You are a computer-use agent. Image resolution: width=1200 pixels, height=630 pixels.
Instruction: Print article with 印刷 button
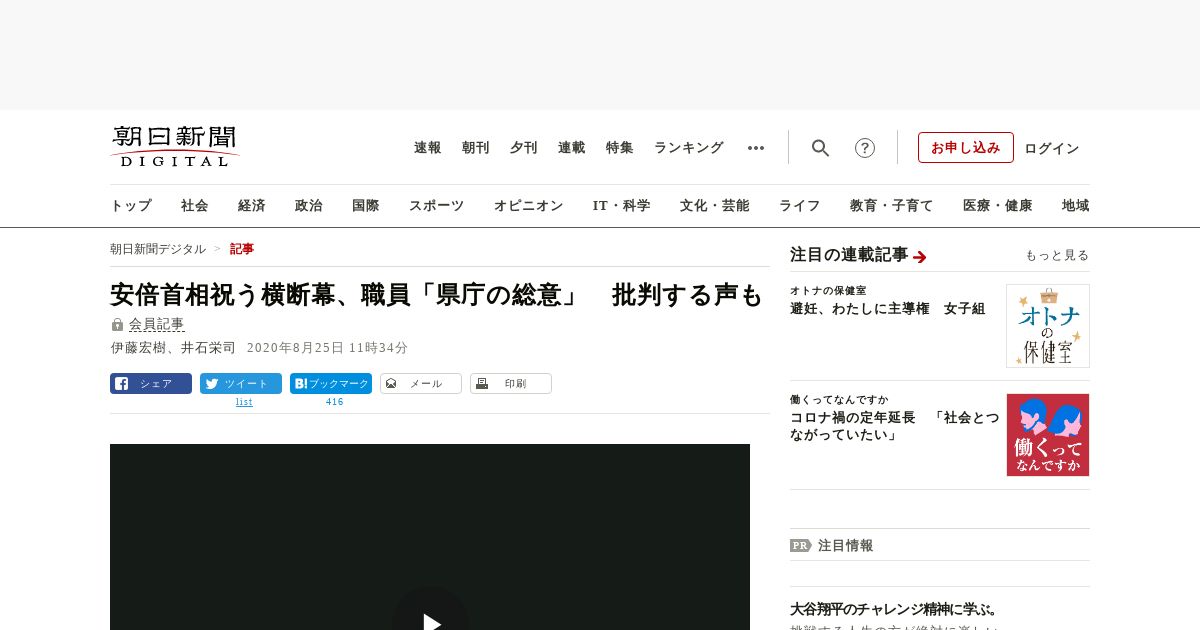(511, 383)
